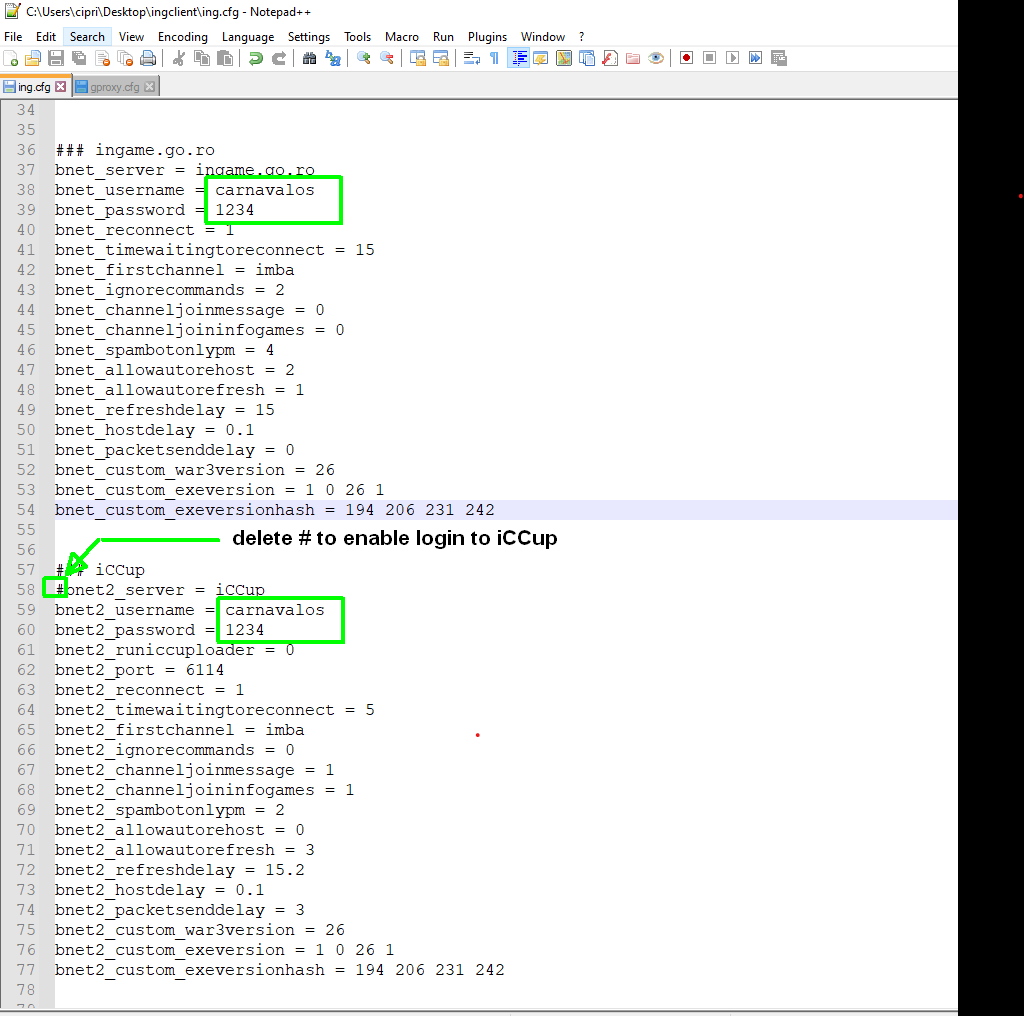1024x1016 pixels.
Task: Click the Print toolbar icon
Action: 148,58
